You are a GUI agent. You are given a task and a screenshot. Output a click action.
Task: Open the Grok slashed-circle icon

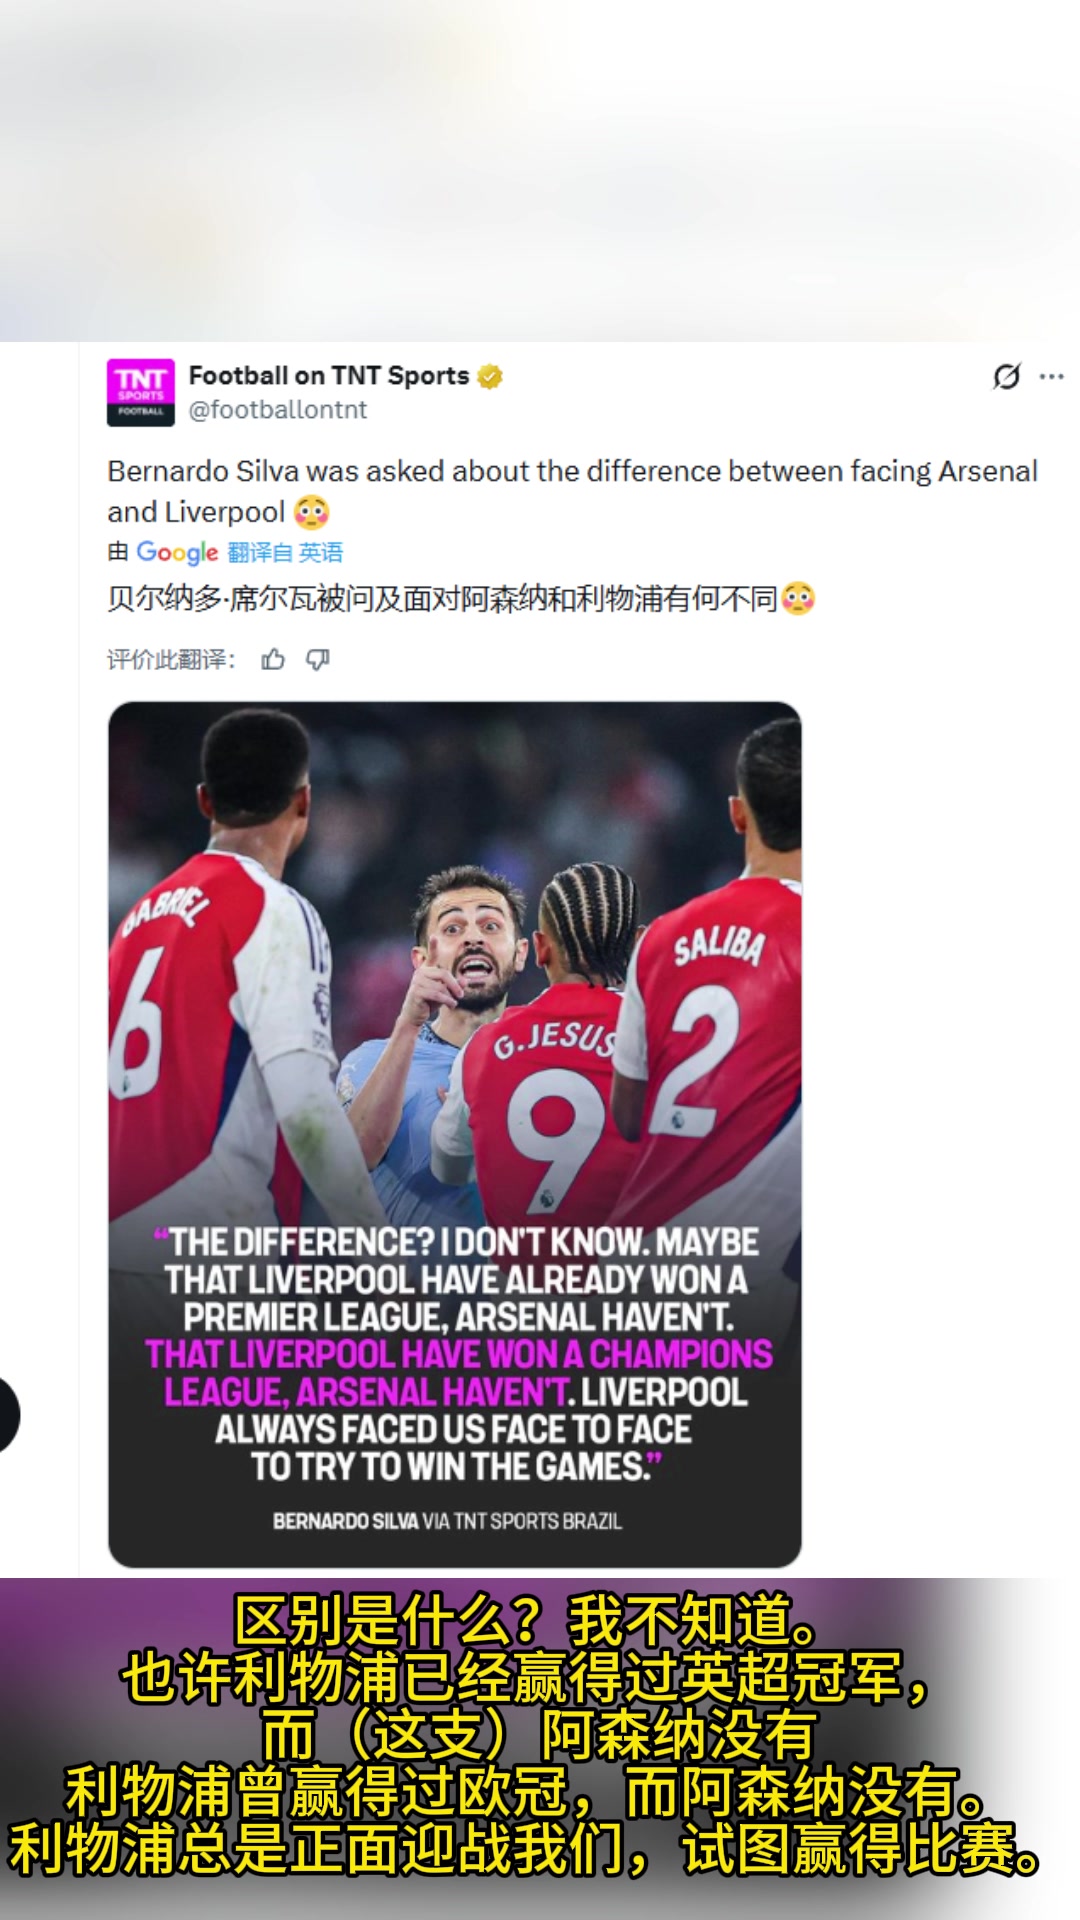click(x=1006, y=376)
